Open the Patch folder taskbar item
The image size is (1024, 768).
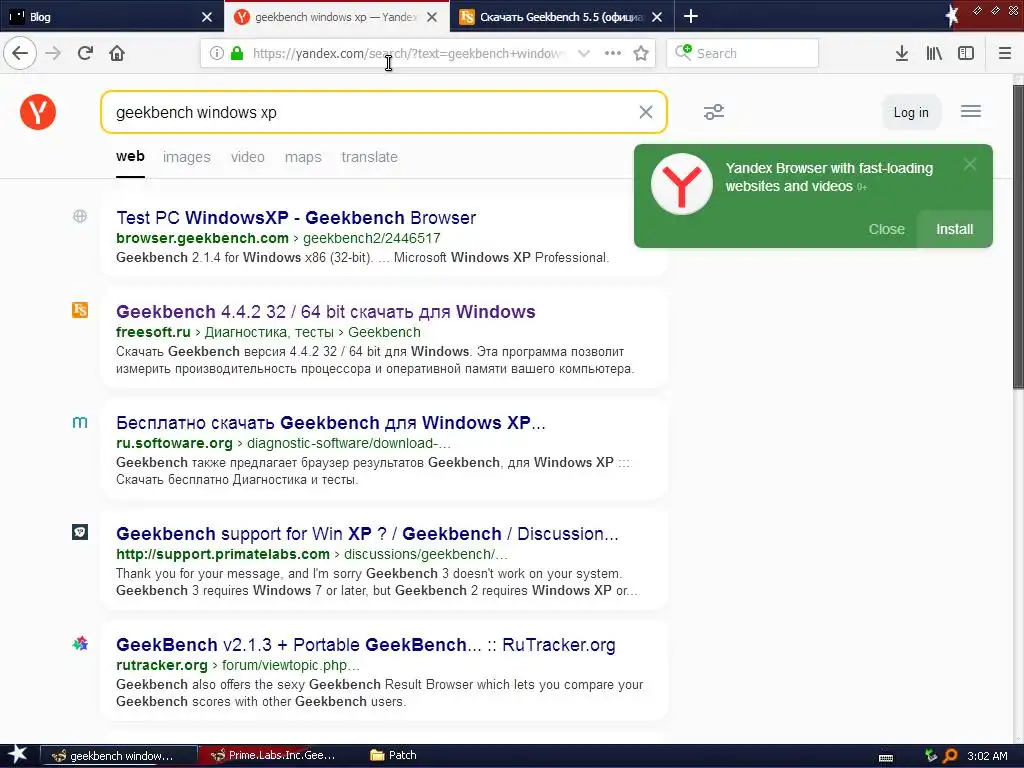[393, 756]
